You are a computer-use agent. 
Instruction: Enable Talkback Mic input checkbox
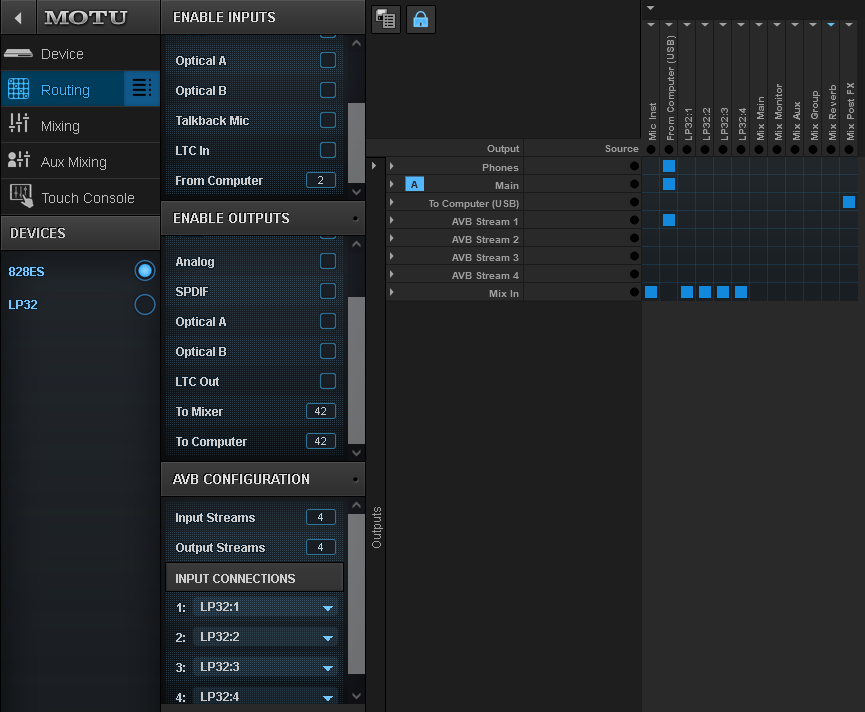coord(328,120)
